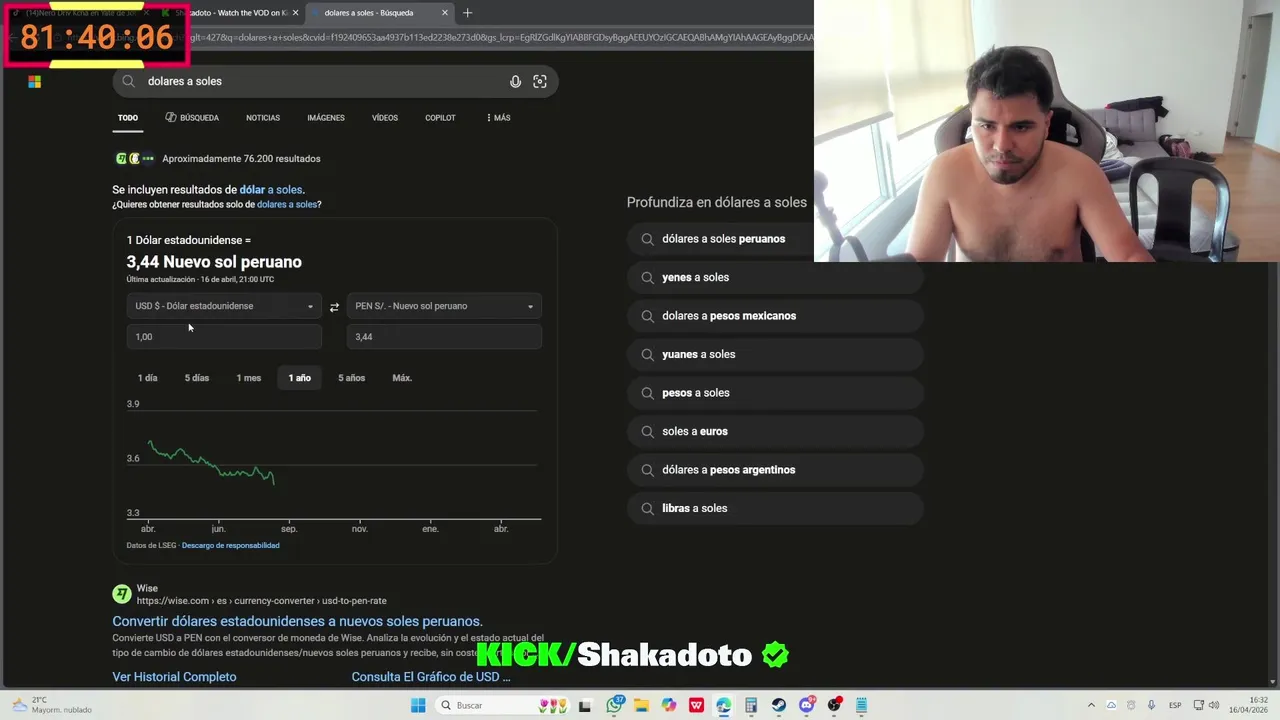Click the Microsoft logo on the Bing page
1280x720 pixels.
pyautogui.click(x=35, y=82)
